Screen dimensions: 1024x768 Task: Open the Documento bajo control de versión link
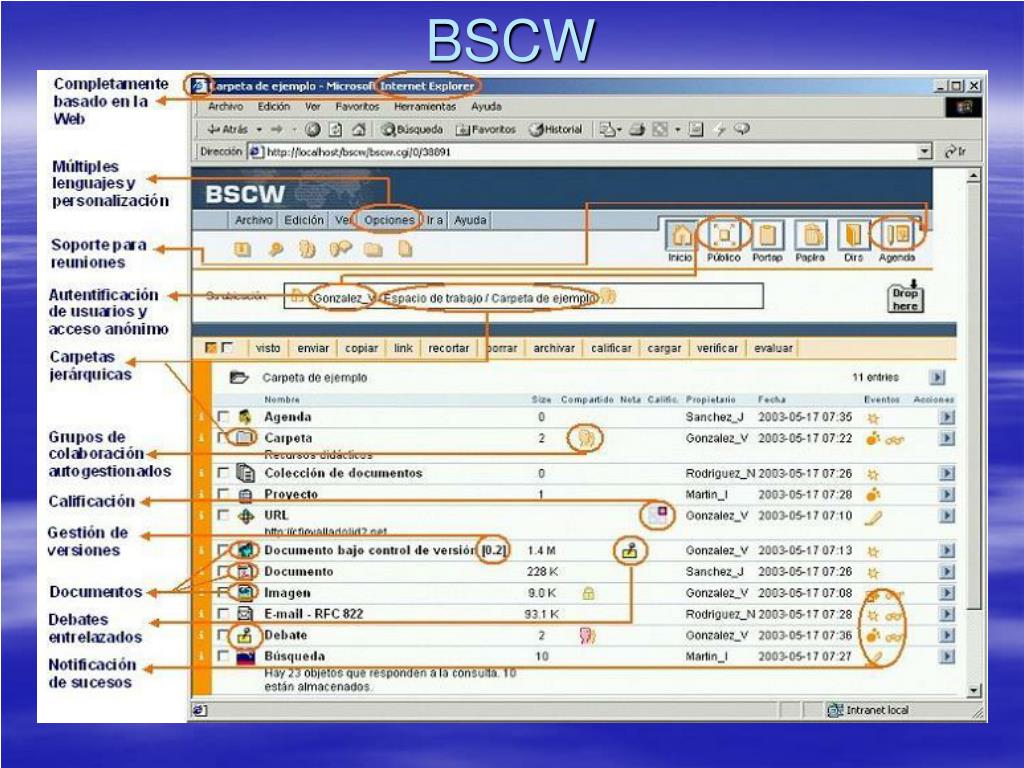(x=370, y=551)
